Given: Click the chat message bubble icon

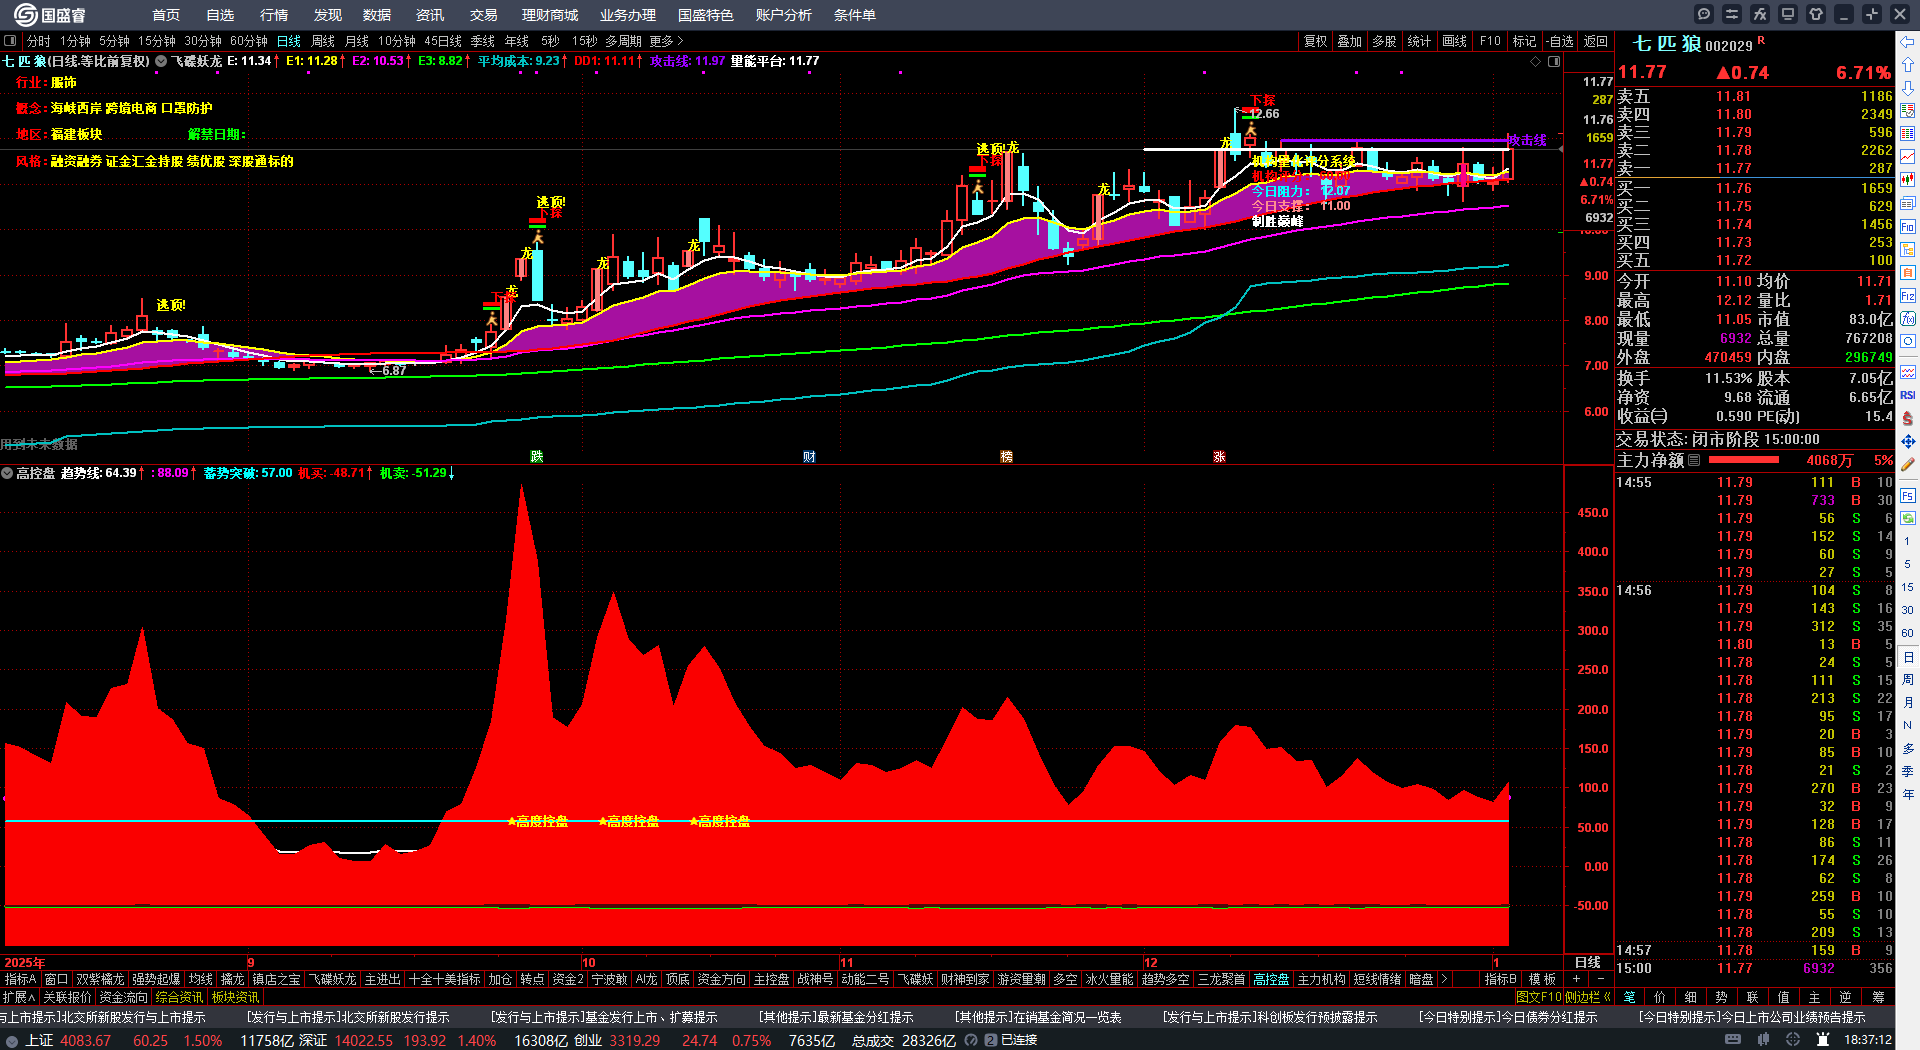Looking at the screenshot, I should (1704, 14).
